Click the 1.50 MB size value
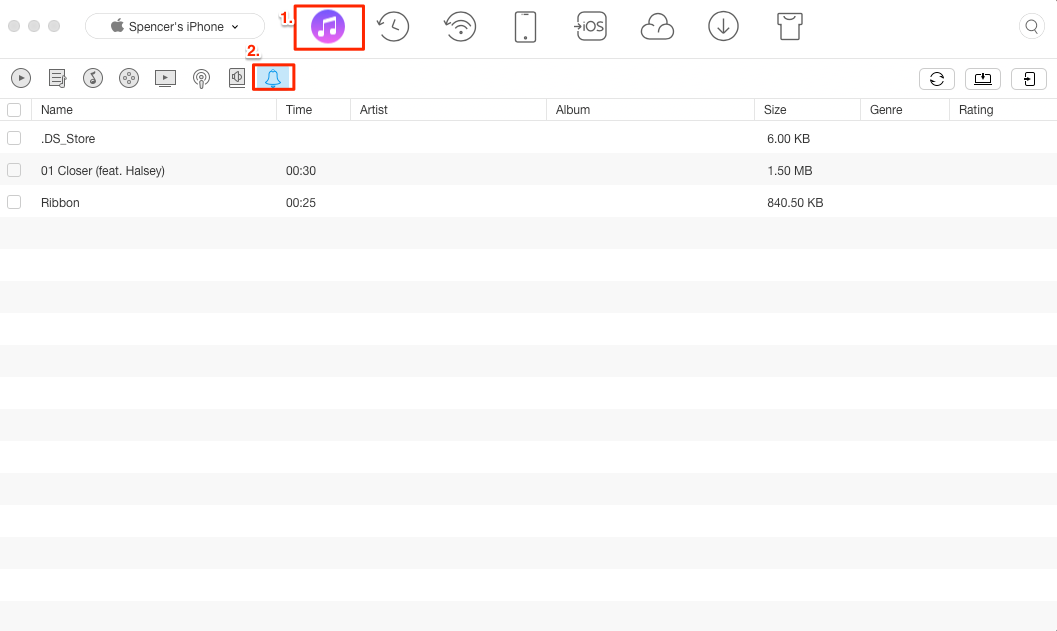1057x631 pixels. coord(789,171)
